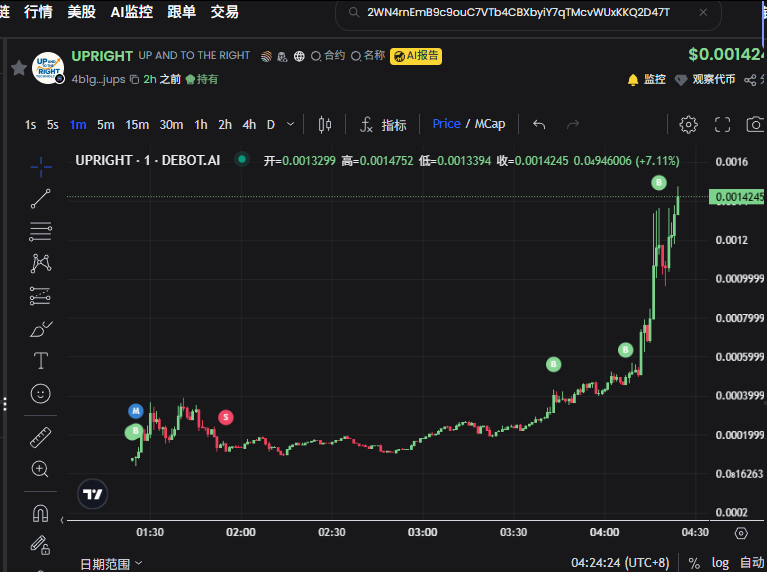This screenshot has width=767, height=572.
Task: Activate the zoom in tool
Action: click(x=40, y=469)
